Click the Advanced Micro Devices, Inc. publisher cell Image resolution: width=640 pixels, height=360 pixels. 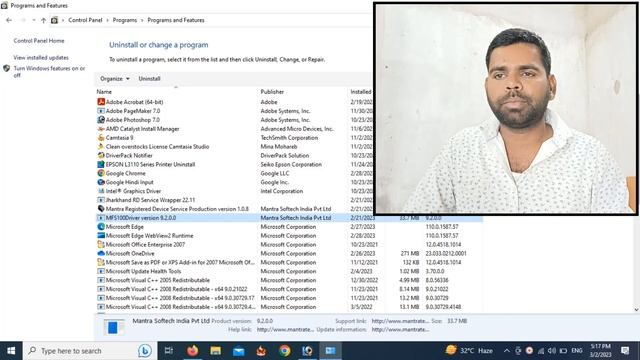pyautogui.click(x=297, y=129)
